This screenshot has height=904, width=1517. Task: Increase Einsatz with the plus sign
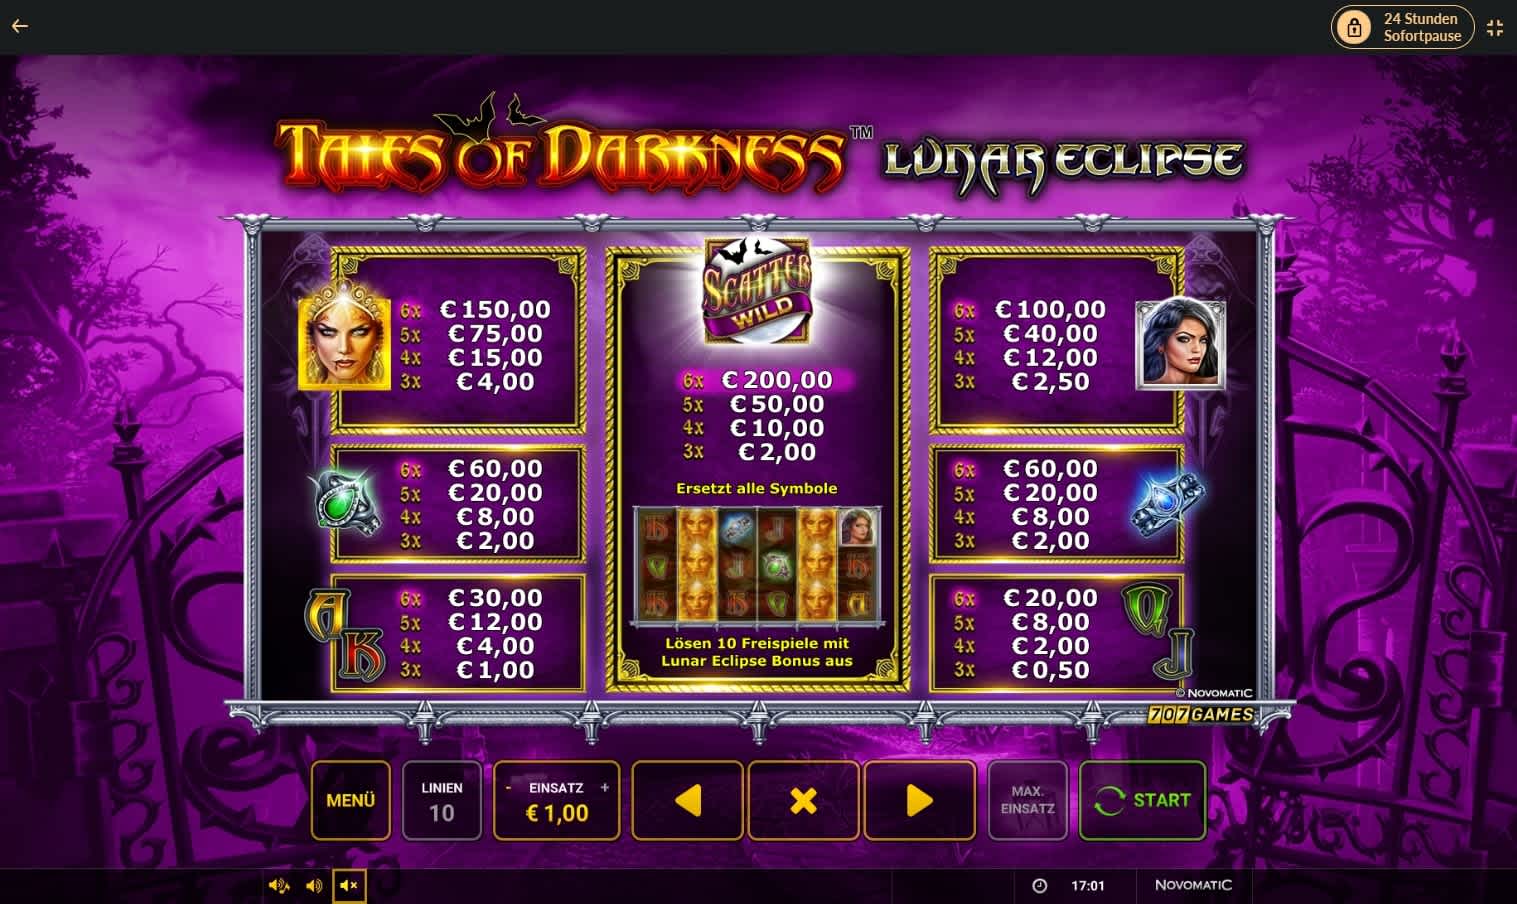(604, 788)
